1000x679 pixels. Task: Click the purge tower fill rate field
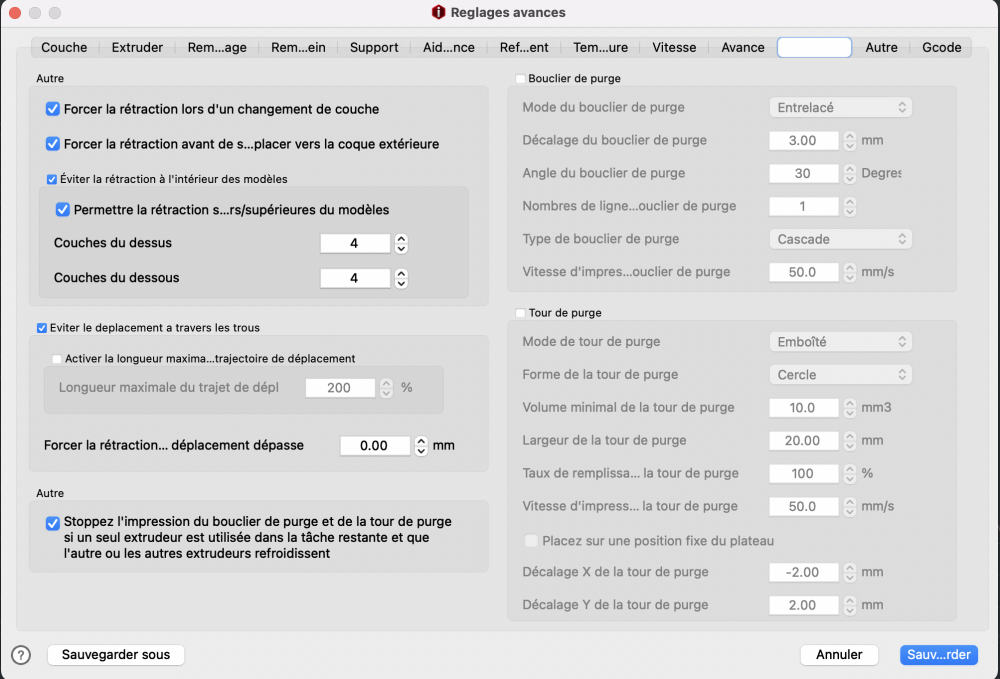coord(804,474)
